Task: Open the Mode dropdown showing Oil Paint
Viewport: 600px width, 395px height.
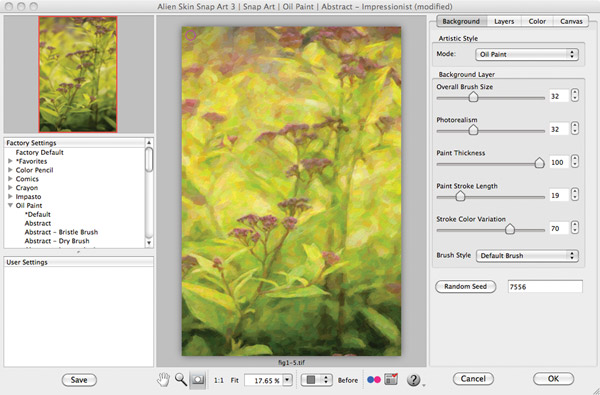Action: (x=527, y=54)
